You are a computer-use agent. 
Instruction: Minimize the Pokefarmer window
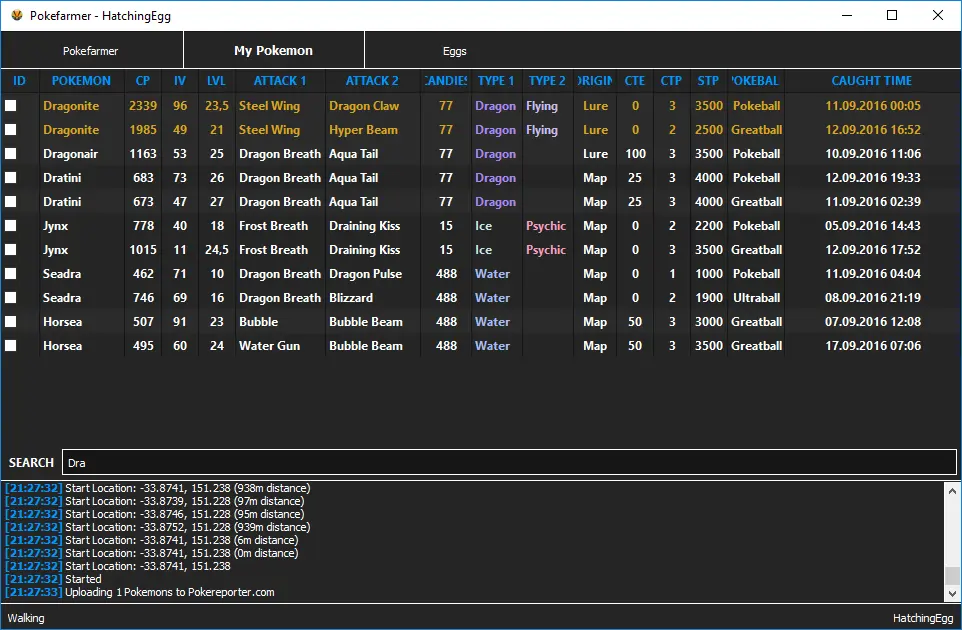coord(847,15)
